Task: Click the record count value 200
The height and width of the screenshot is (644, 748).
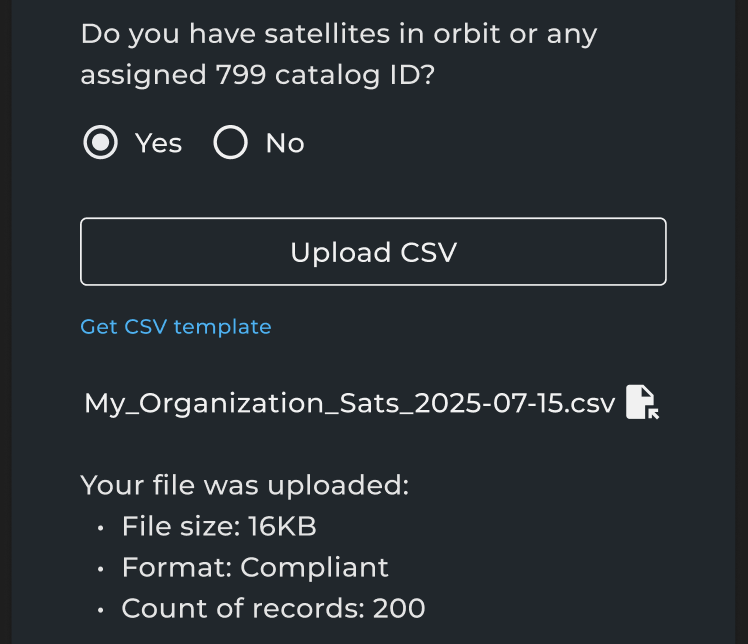Action: (x=399, y=608)
